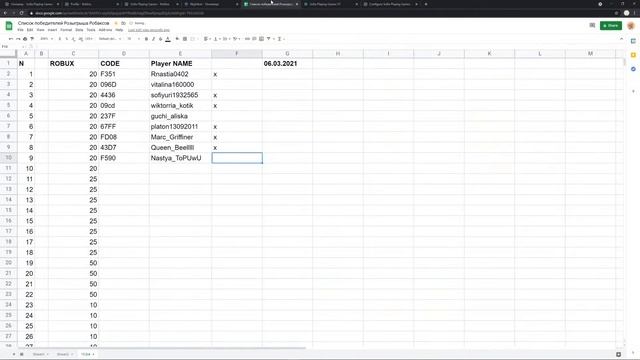Click the select-all corner box
This screenshot has width=640, height=360.
point(8,53)
